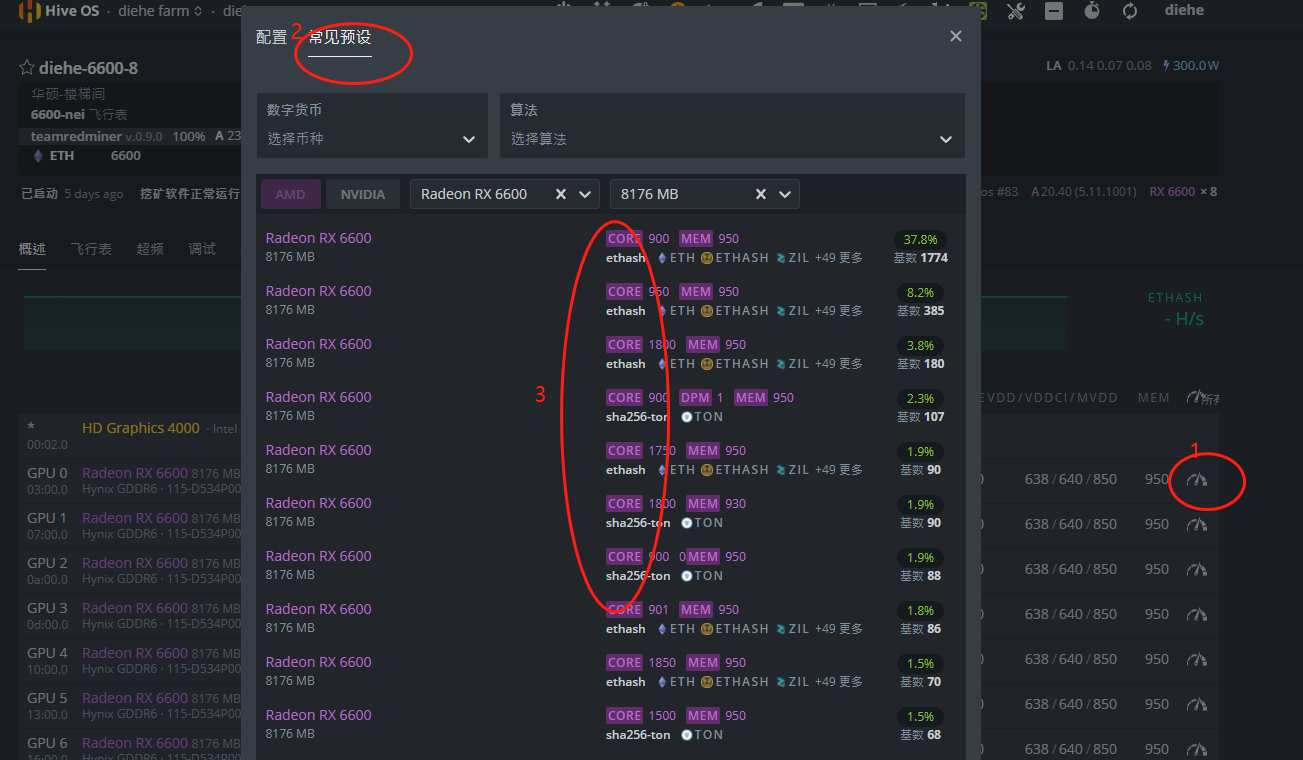Image resolution: width=1303 pixels, height=760 pixels.
Task: Expand the Radeon RX 6600 model dropdown arrow
Action: coord(586,194)
